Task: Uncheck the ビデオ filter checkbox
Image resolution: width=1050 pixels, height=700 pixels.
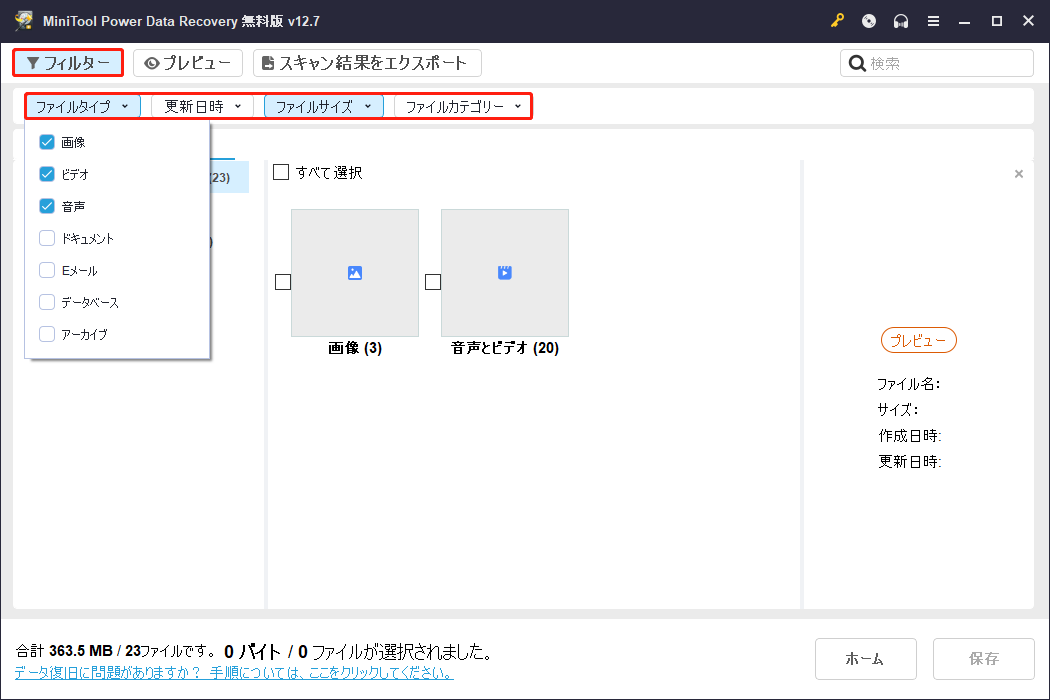Action: coord(45,173)
